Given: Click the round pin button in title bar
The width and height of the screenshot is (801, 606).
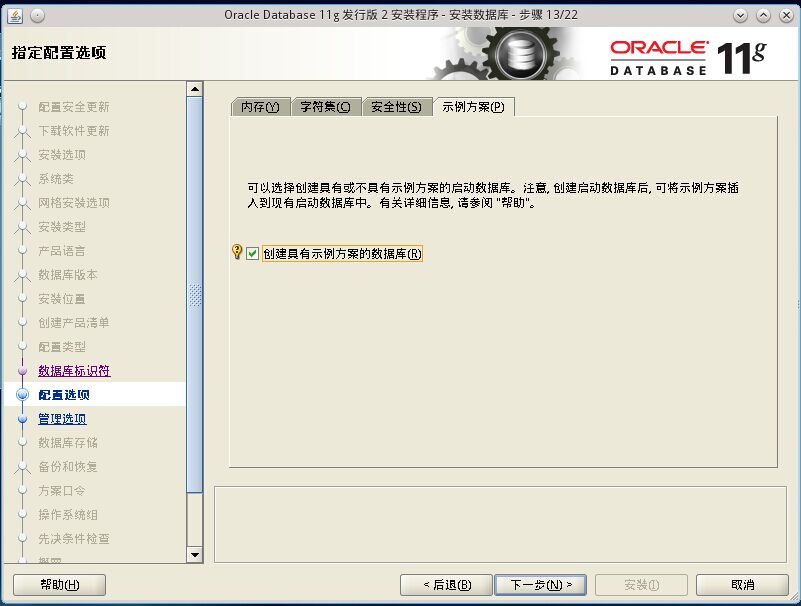Looking at the screenshot, I should tap(37, 15).
